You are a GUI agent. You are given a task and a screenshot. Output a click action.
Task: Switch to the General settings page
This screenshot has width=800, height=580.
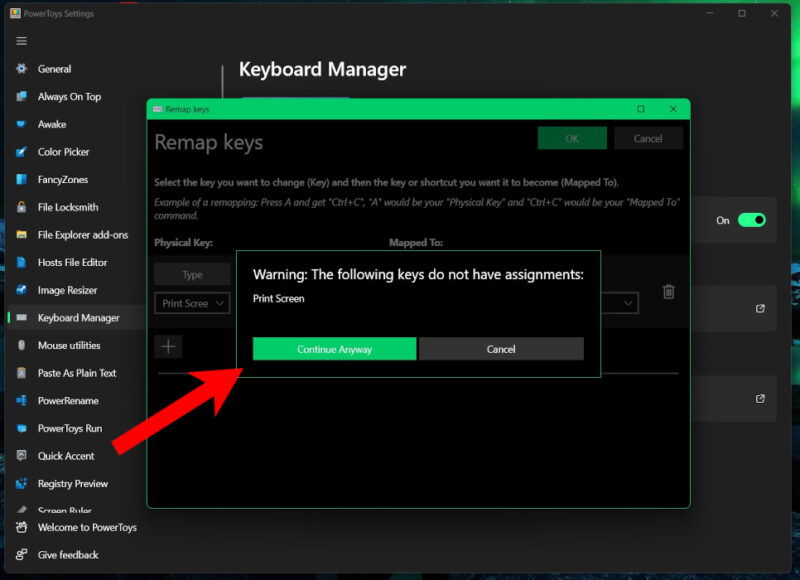(x=22, y=69)
